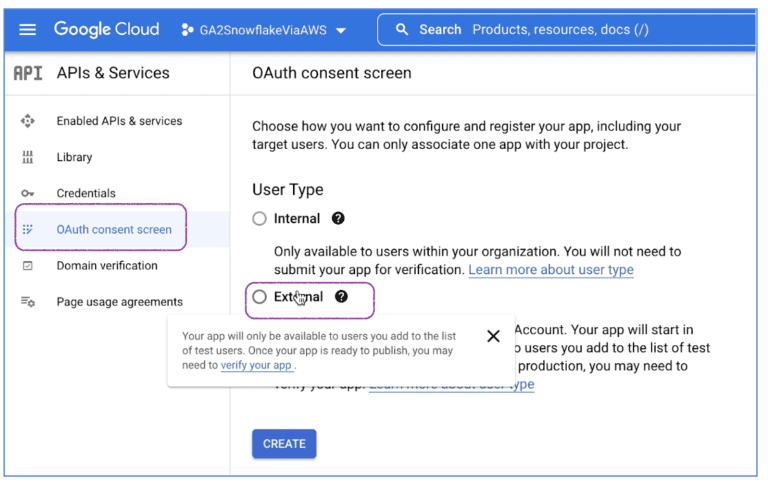Click the CREATE button

tap(284, 444)
